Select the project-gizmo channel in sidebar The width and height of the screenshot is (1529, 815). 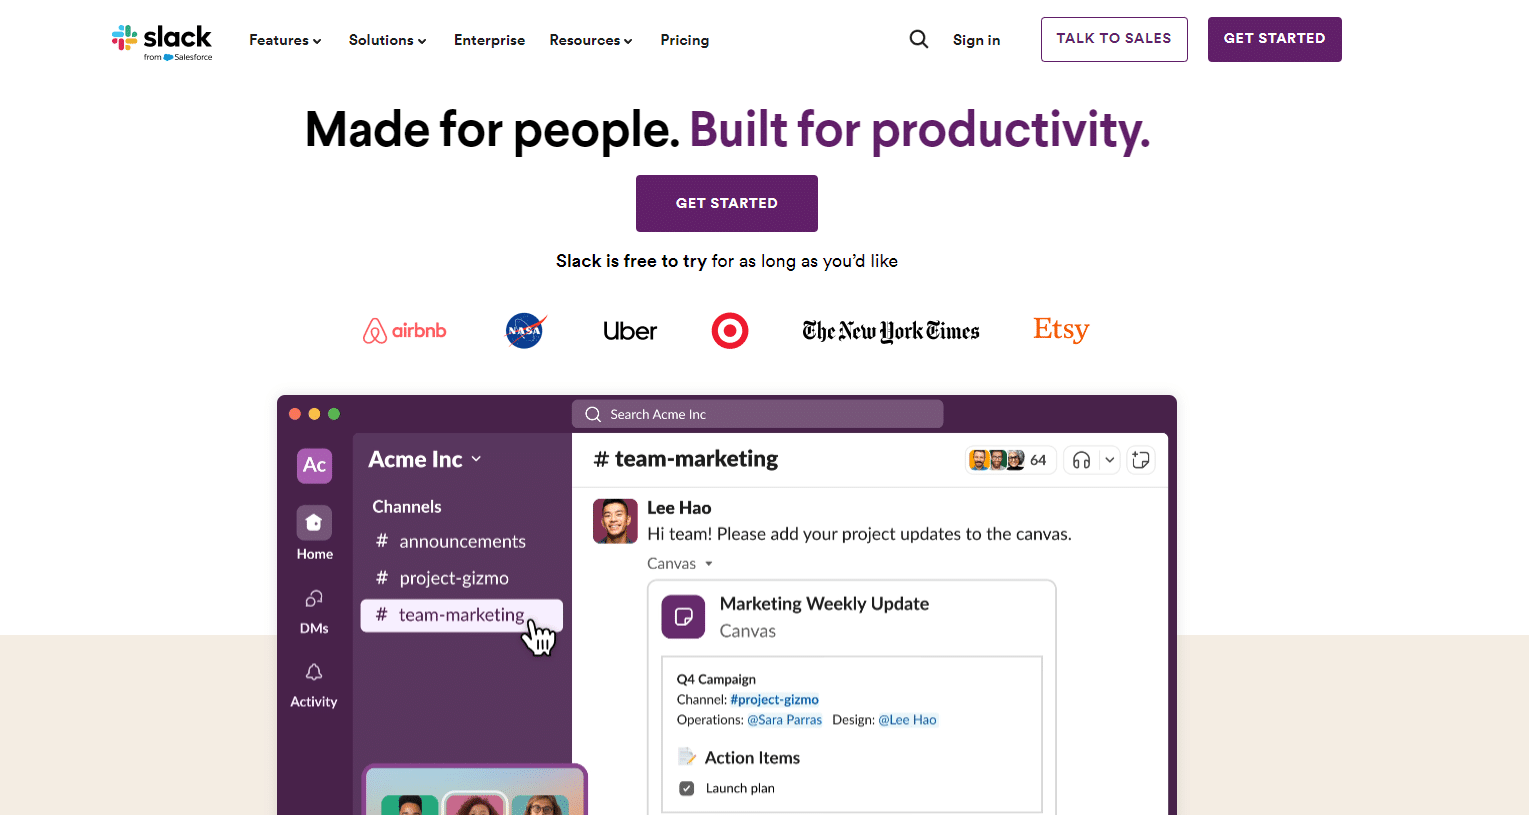453,578
